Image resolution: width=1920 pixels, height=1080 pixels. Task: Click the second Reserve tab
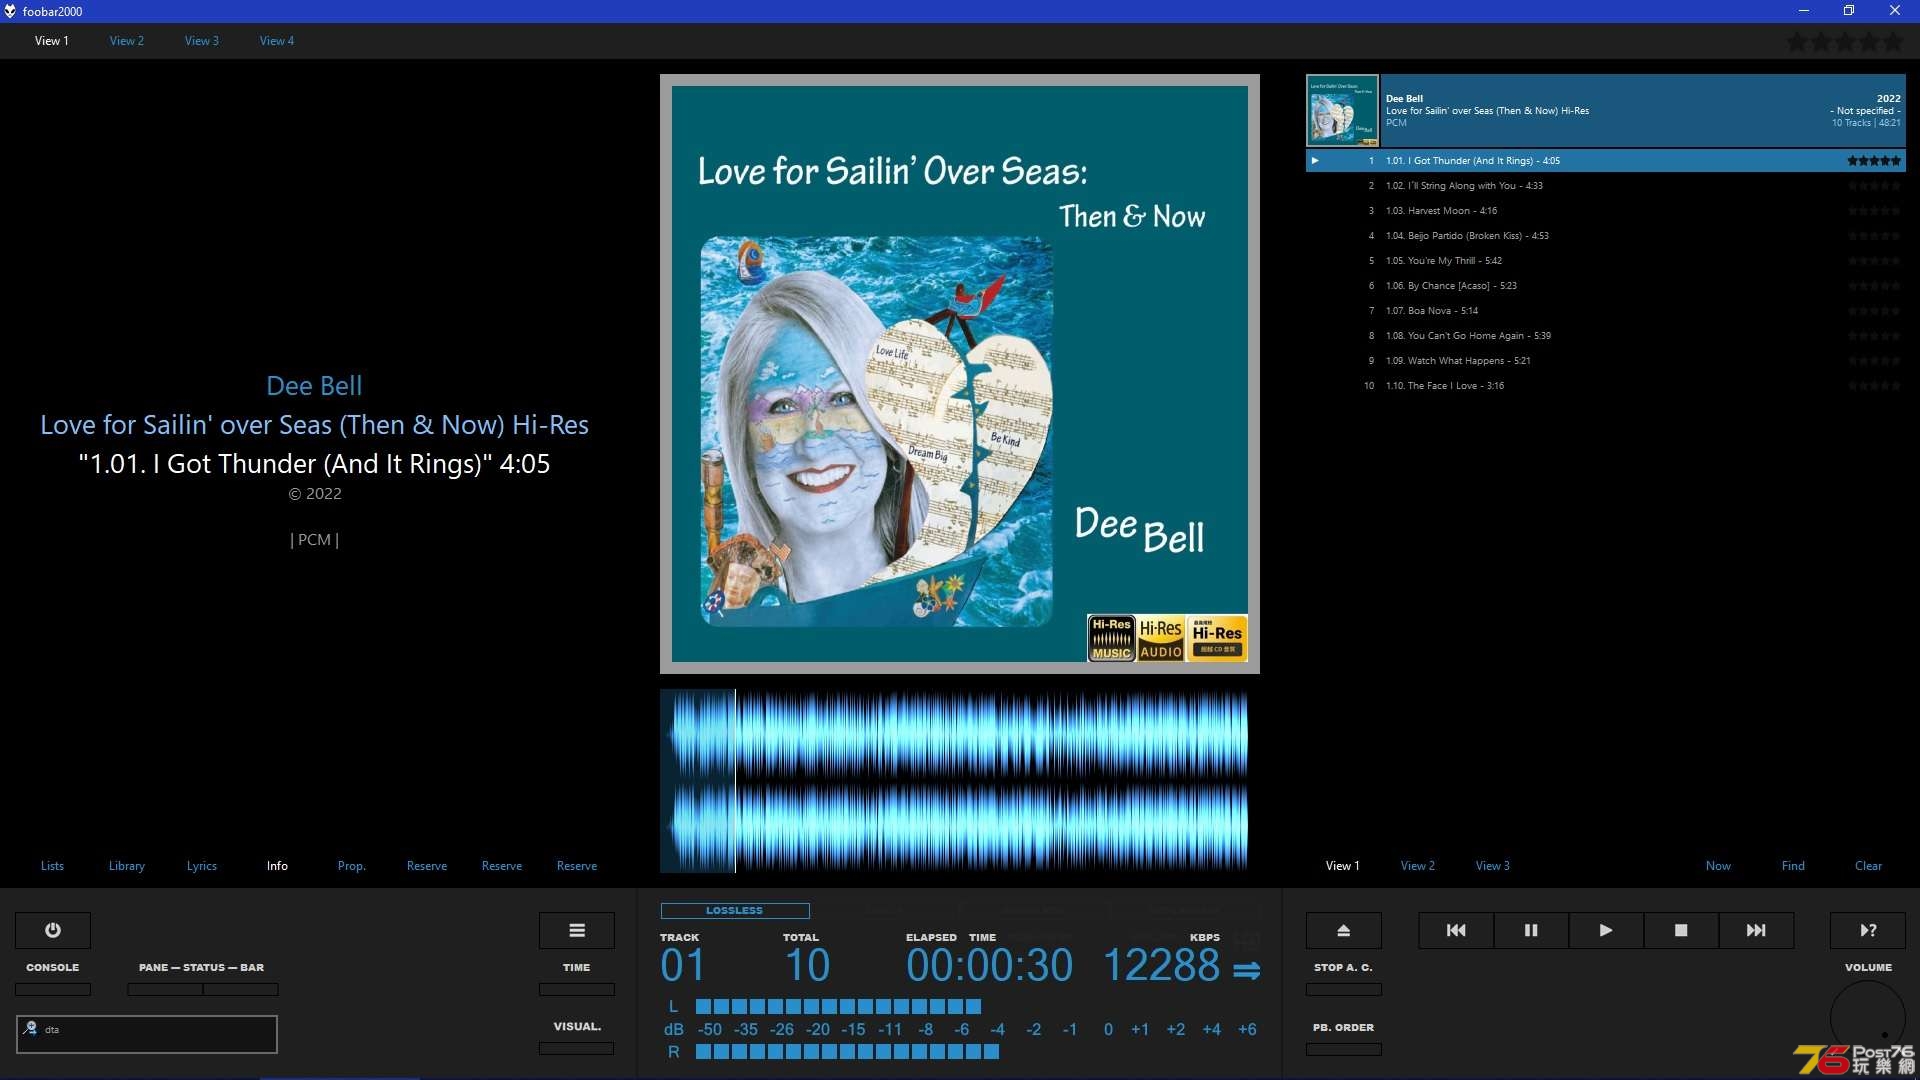502,866
